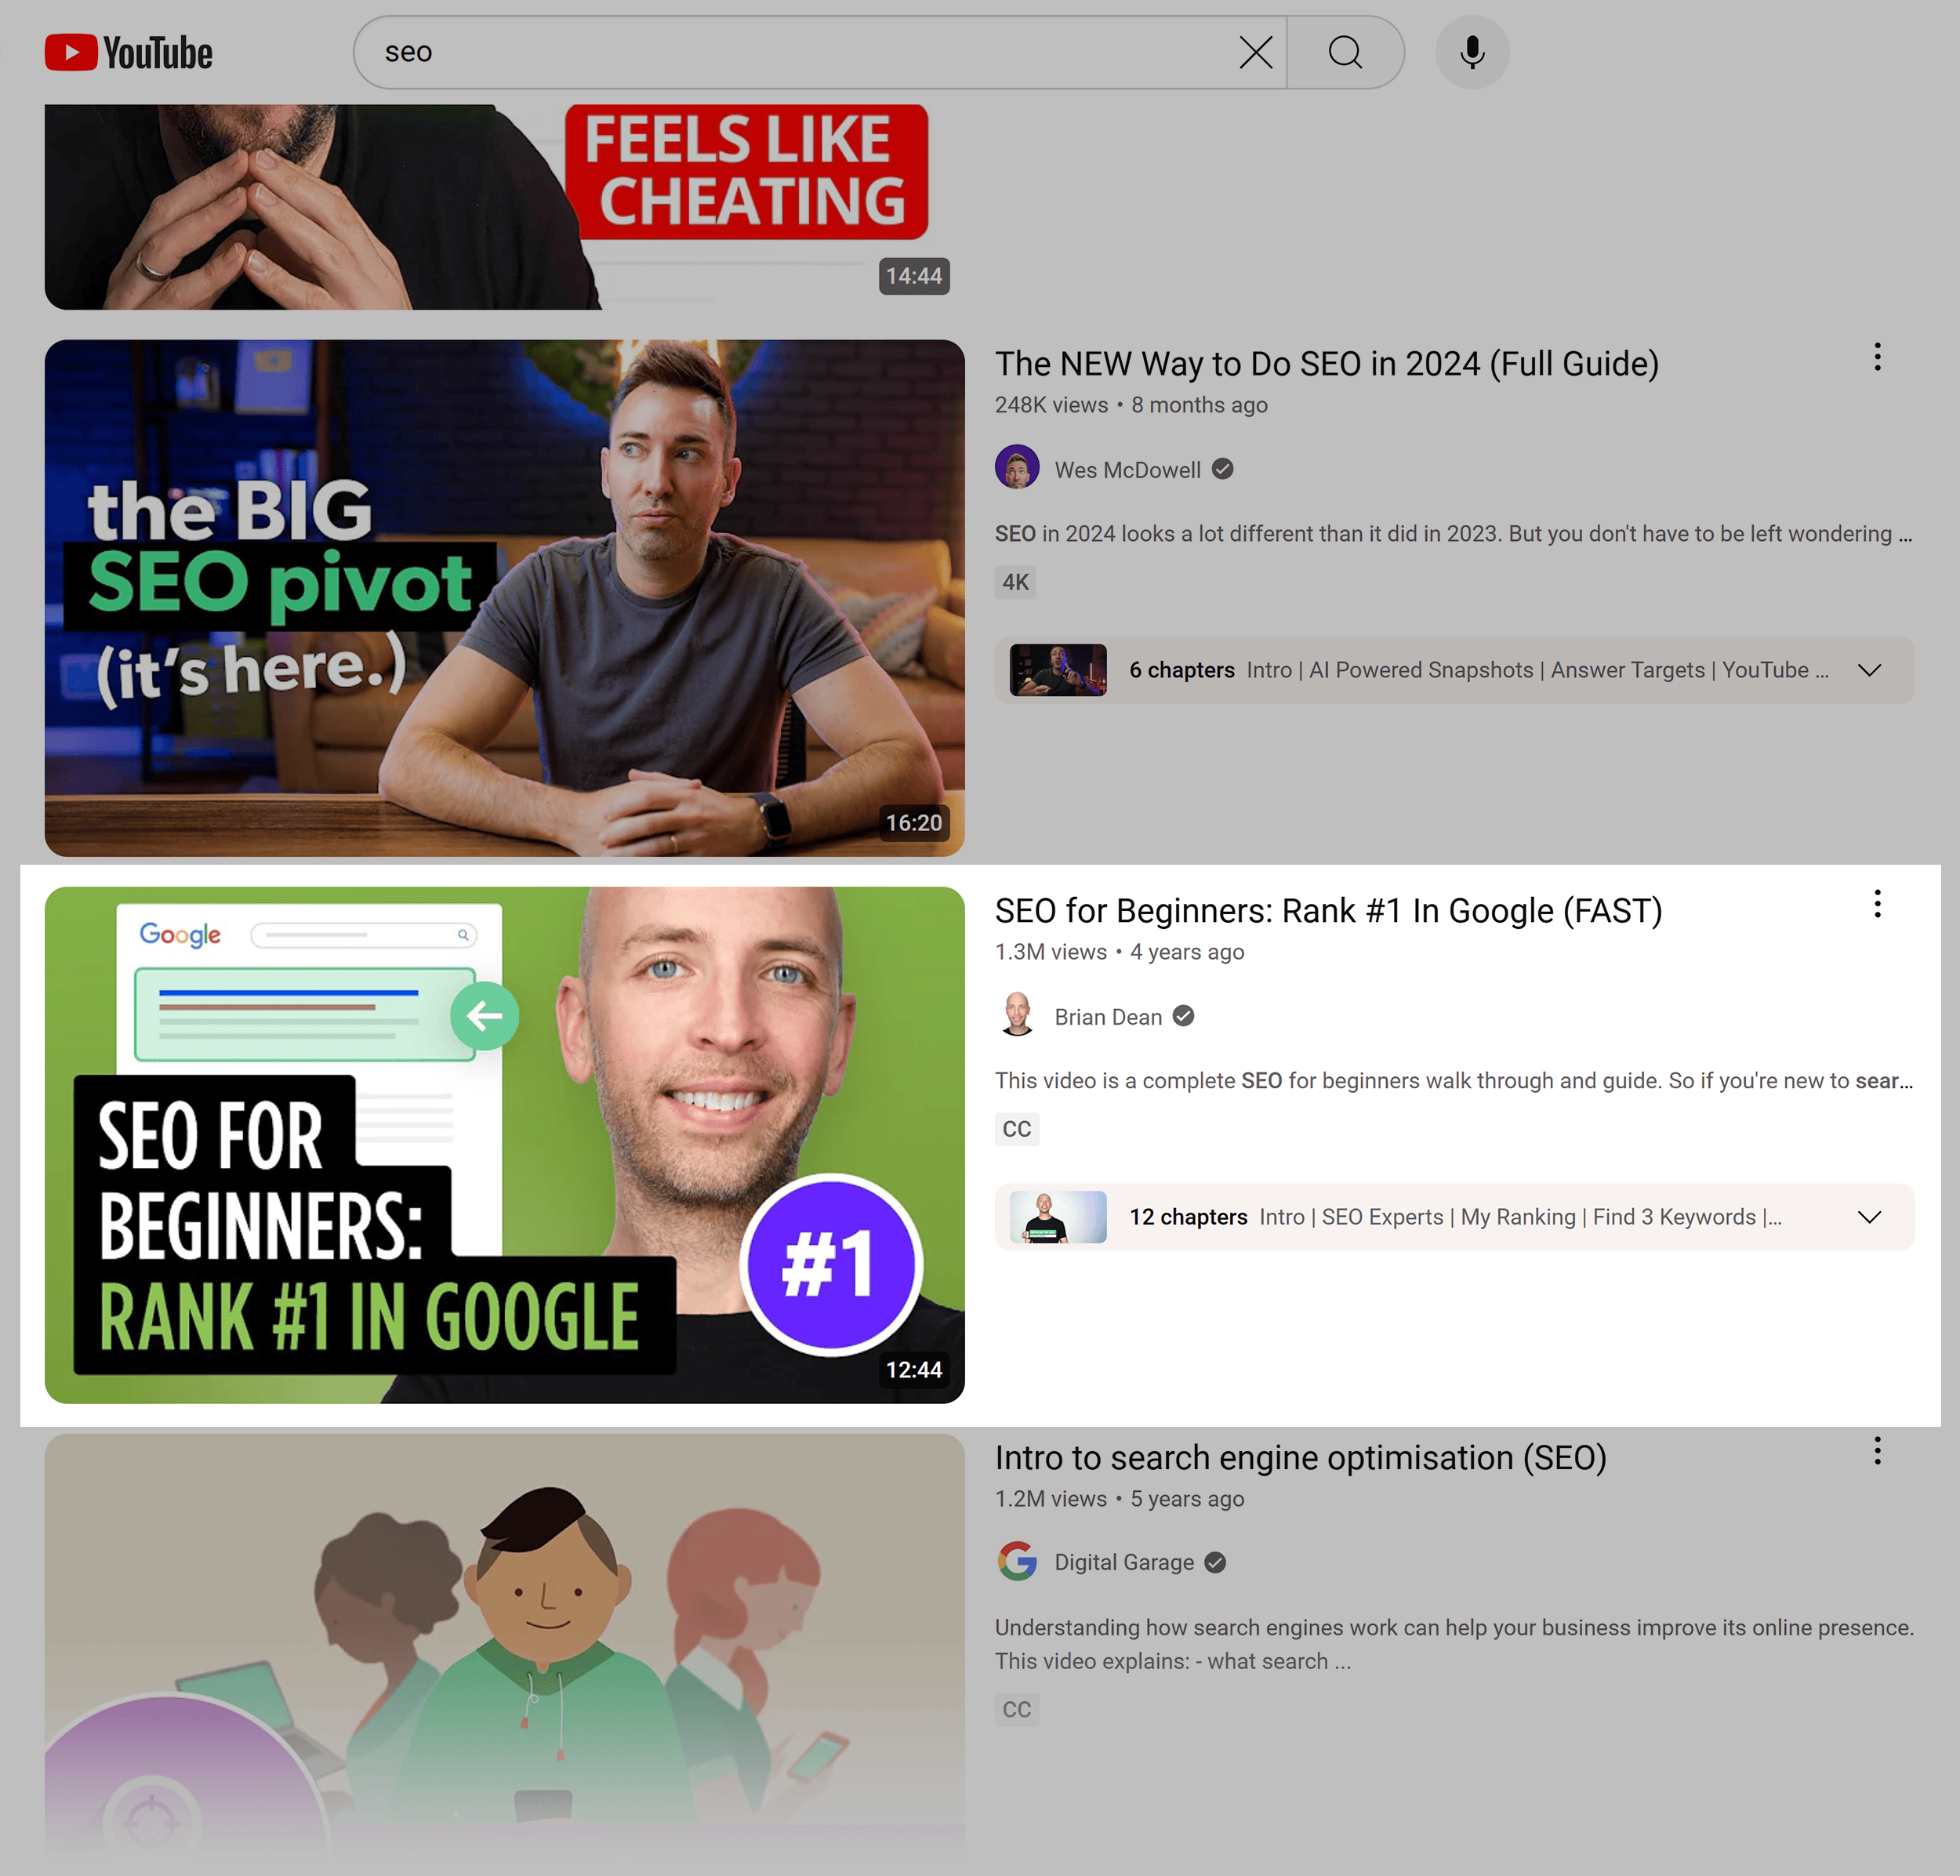Click description 'SEO in 2024 looks a lot different'
Screen dimensions: 1960x1876
click(x=1453, y=534)
